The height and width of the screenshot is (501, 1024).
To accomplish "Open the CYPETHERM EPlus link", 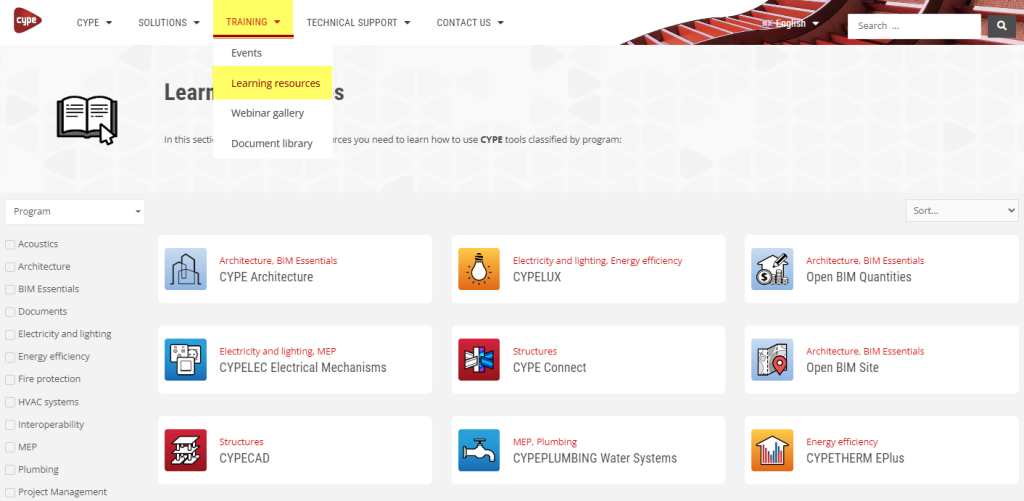I will coord(854,458).
